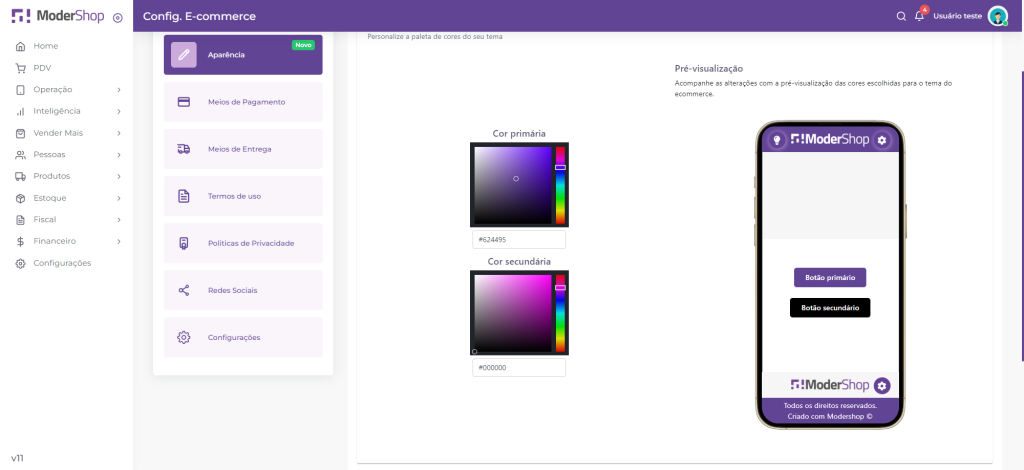Click the Cor primária hue slider

tap(560, 185)
